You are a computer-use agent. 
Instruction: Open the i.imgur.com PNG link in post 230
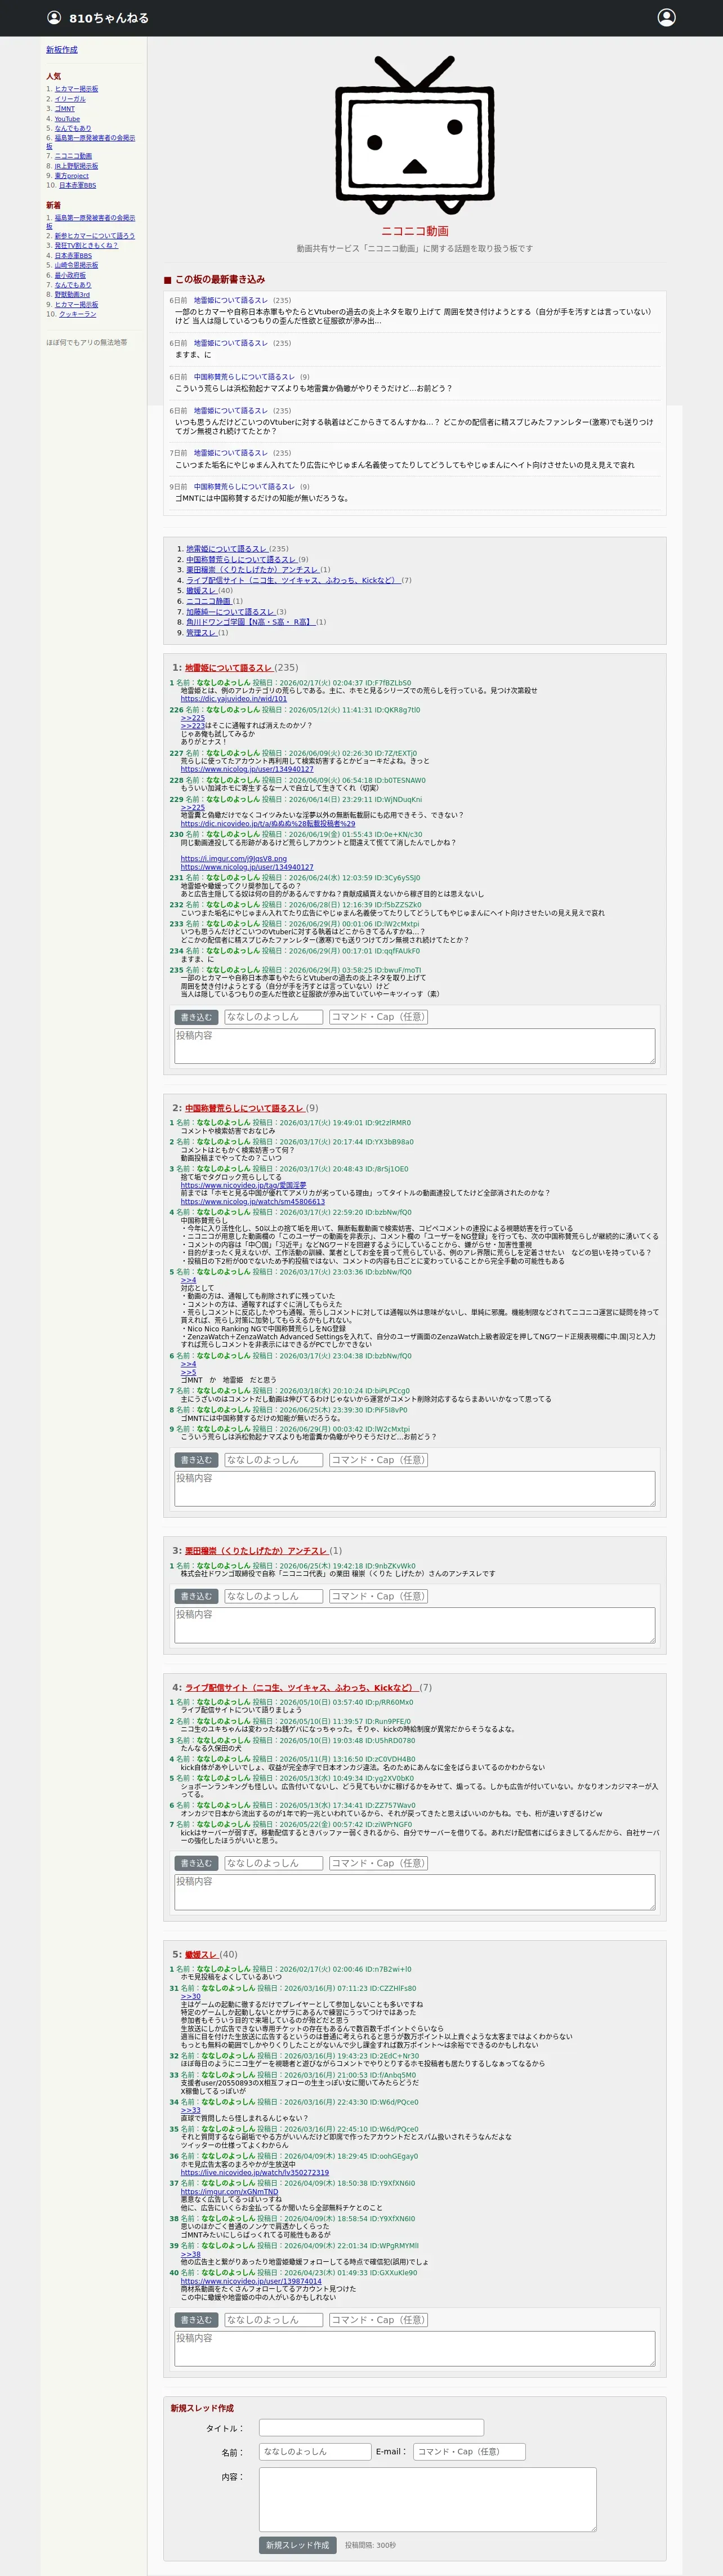click(233, 859)
